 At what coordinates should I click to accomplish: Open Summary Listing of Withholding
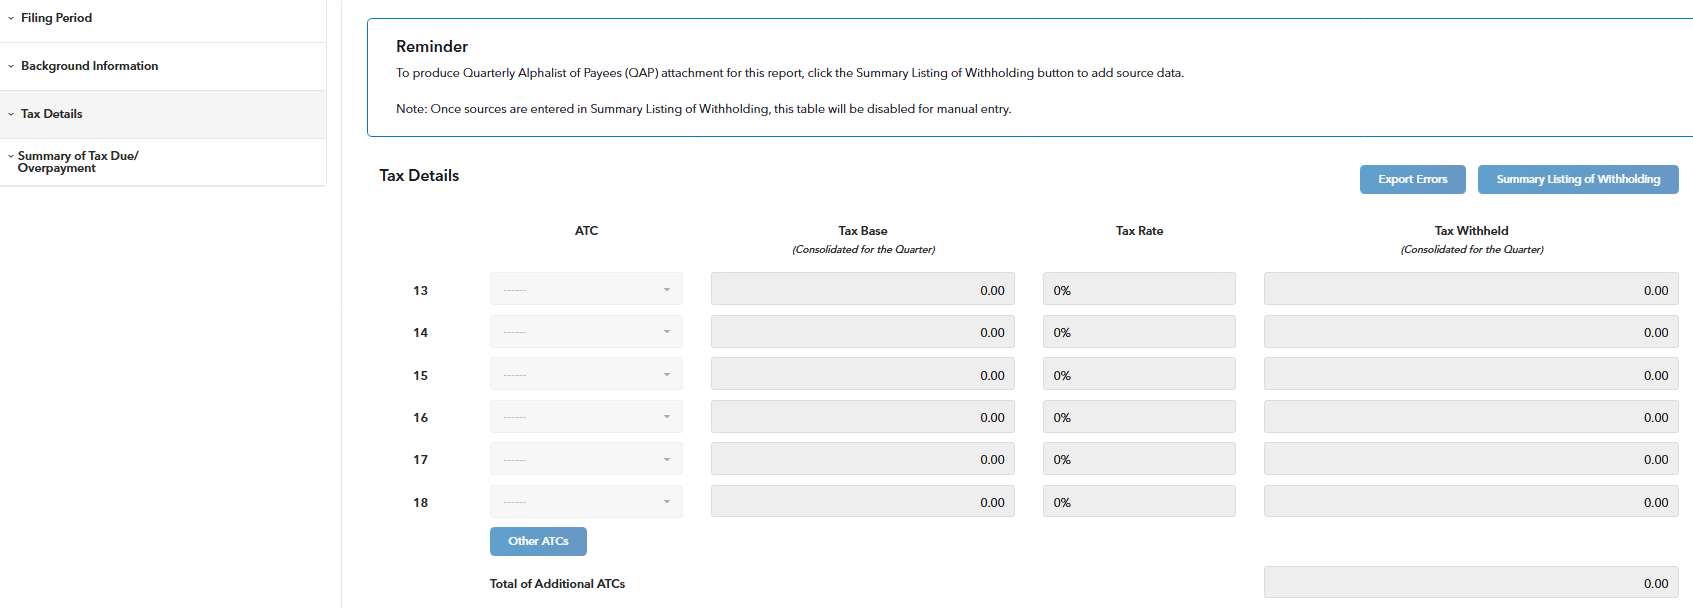pyautogui.click(x=1577, y=180)
